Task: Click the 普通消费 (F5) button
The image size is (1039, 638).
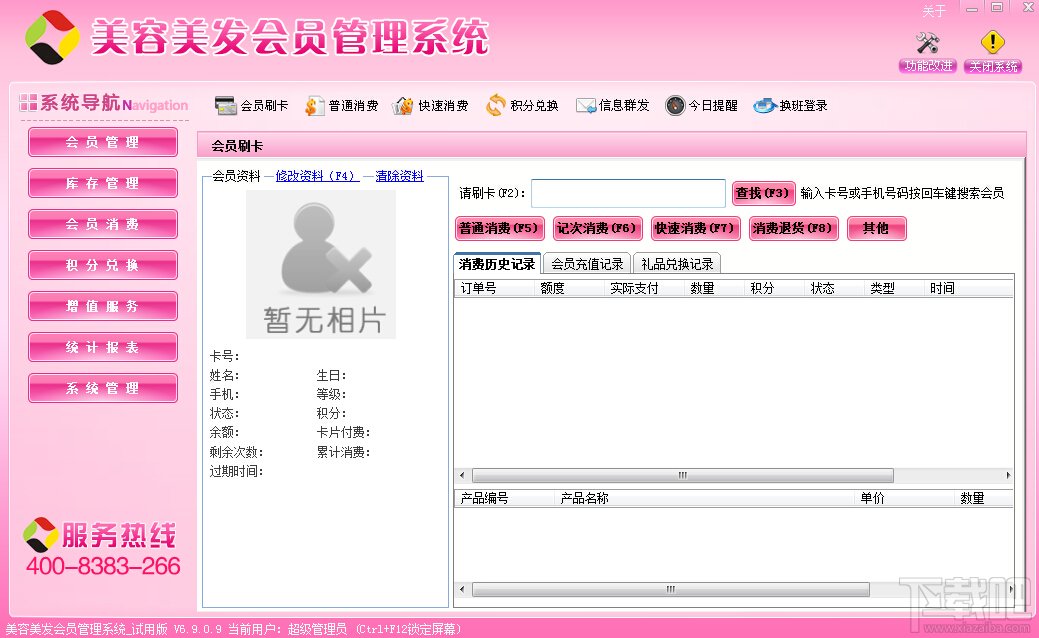Action: coord(500,229)
